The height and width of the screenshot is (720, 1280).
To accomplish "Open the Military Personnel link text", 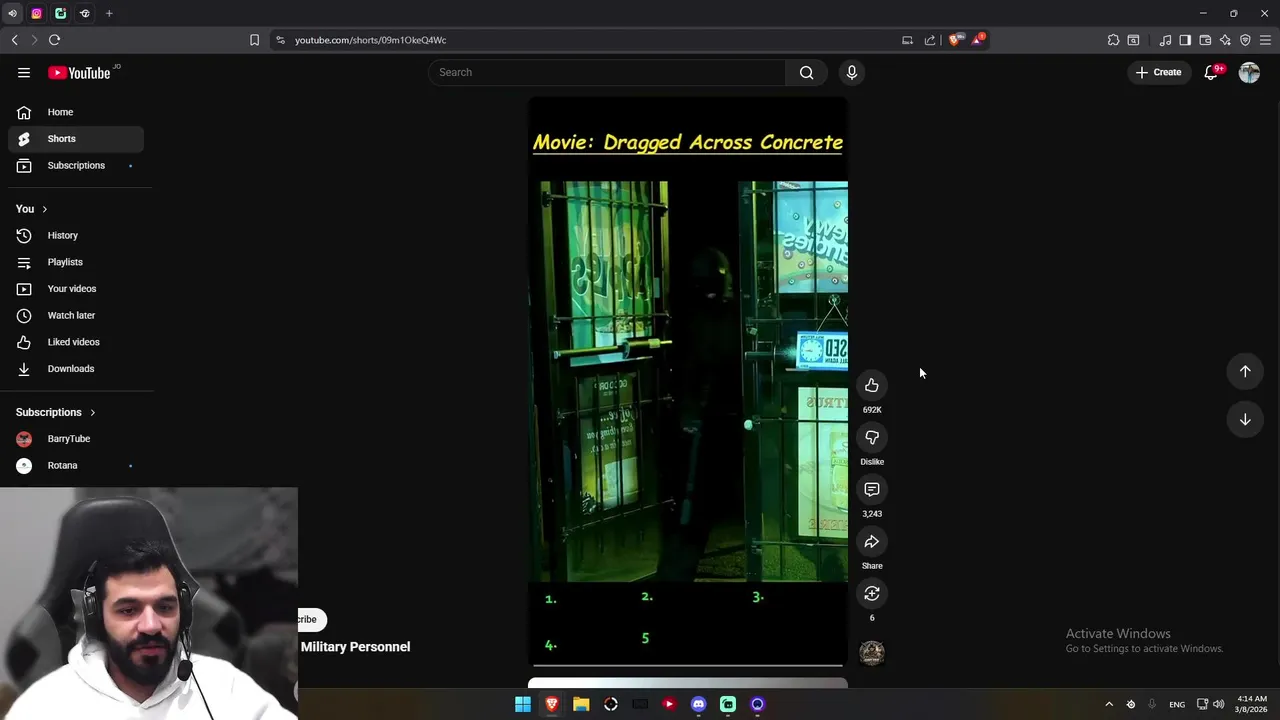I will (x=355, y=647).
